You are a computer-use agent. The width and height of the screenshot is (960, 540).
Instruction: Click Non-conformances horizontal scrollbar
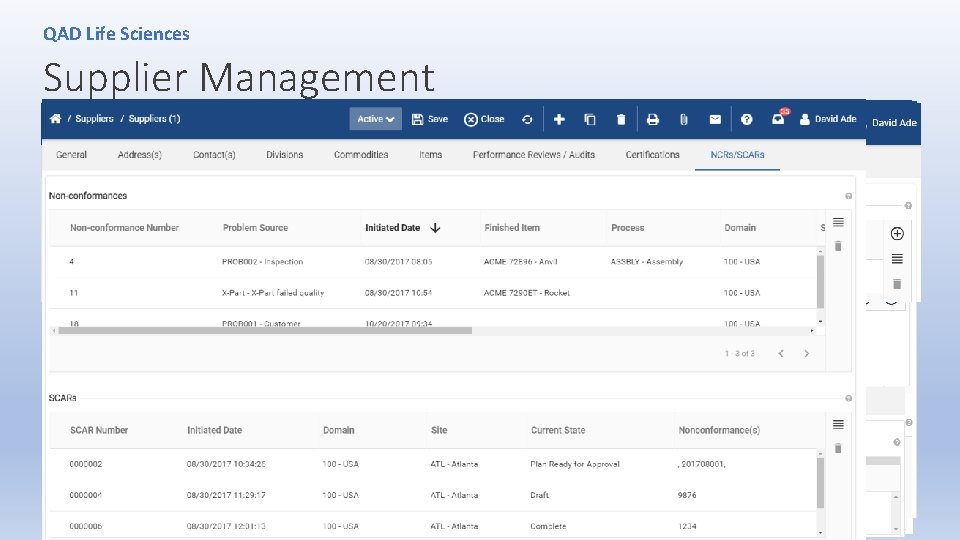tap(265, 331)
